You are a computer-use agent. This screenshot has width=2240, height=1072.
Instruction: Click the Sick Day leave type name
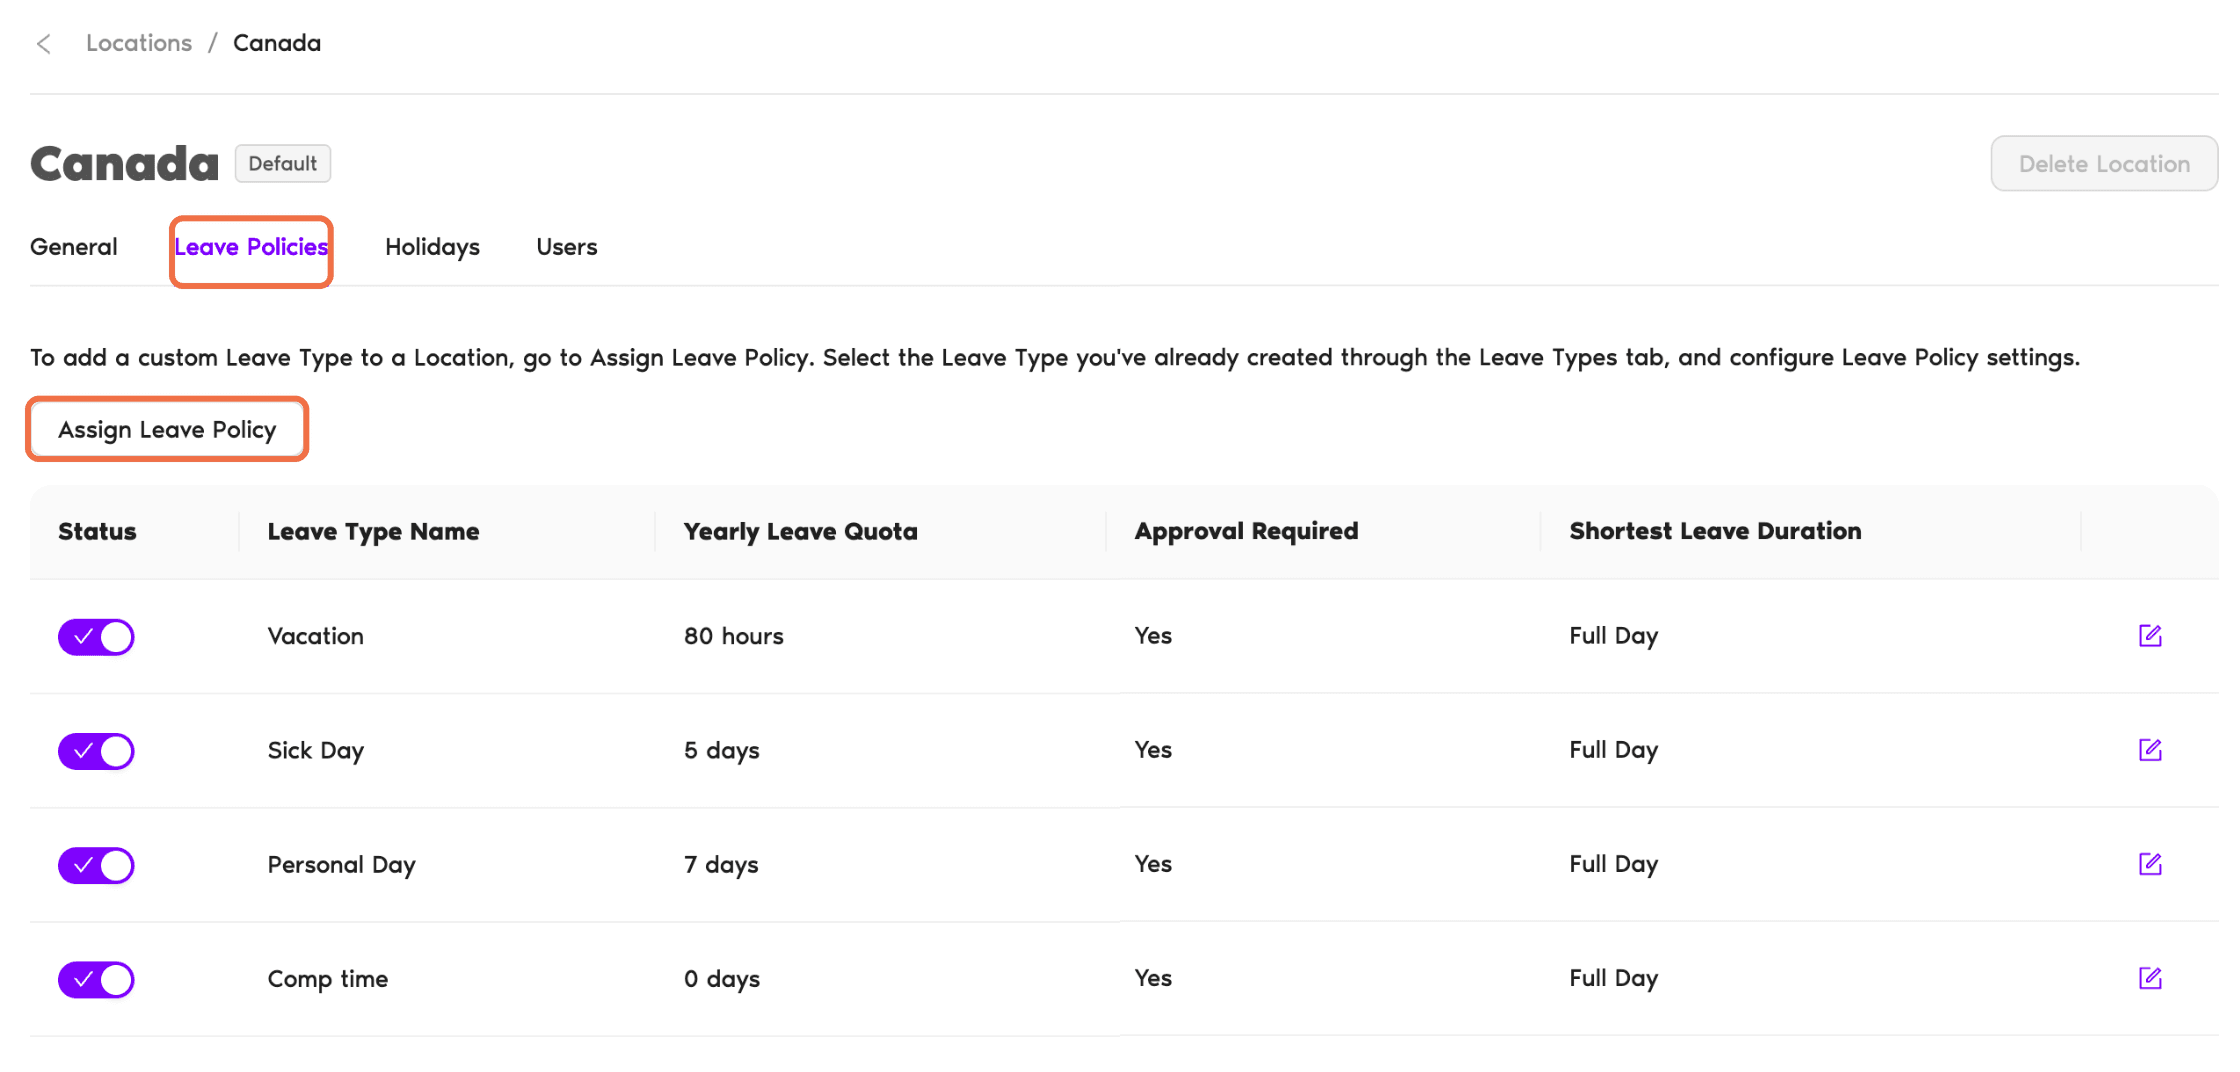pos(316,751)
